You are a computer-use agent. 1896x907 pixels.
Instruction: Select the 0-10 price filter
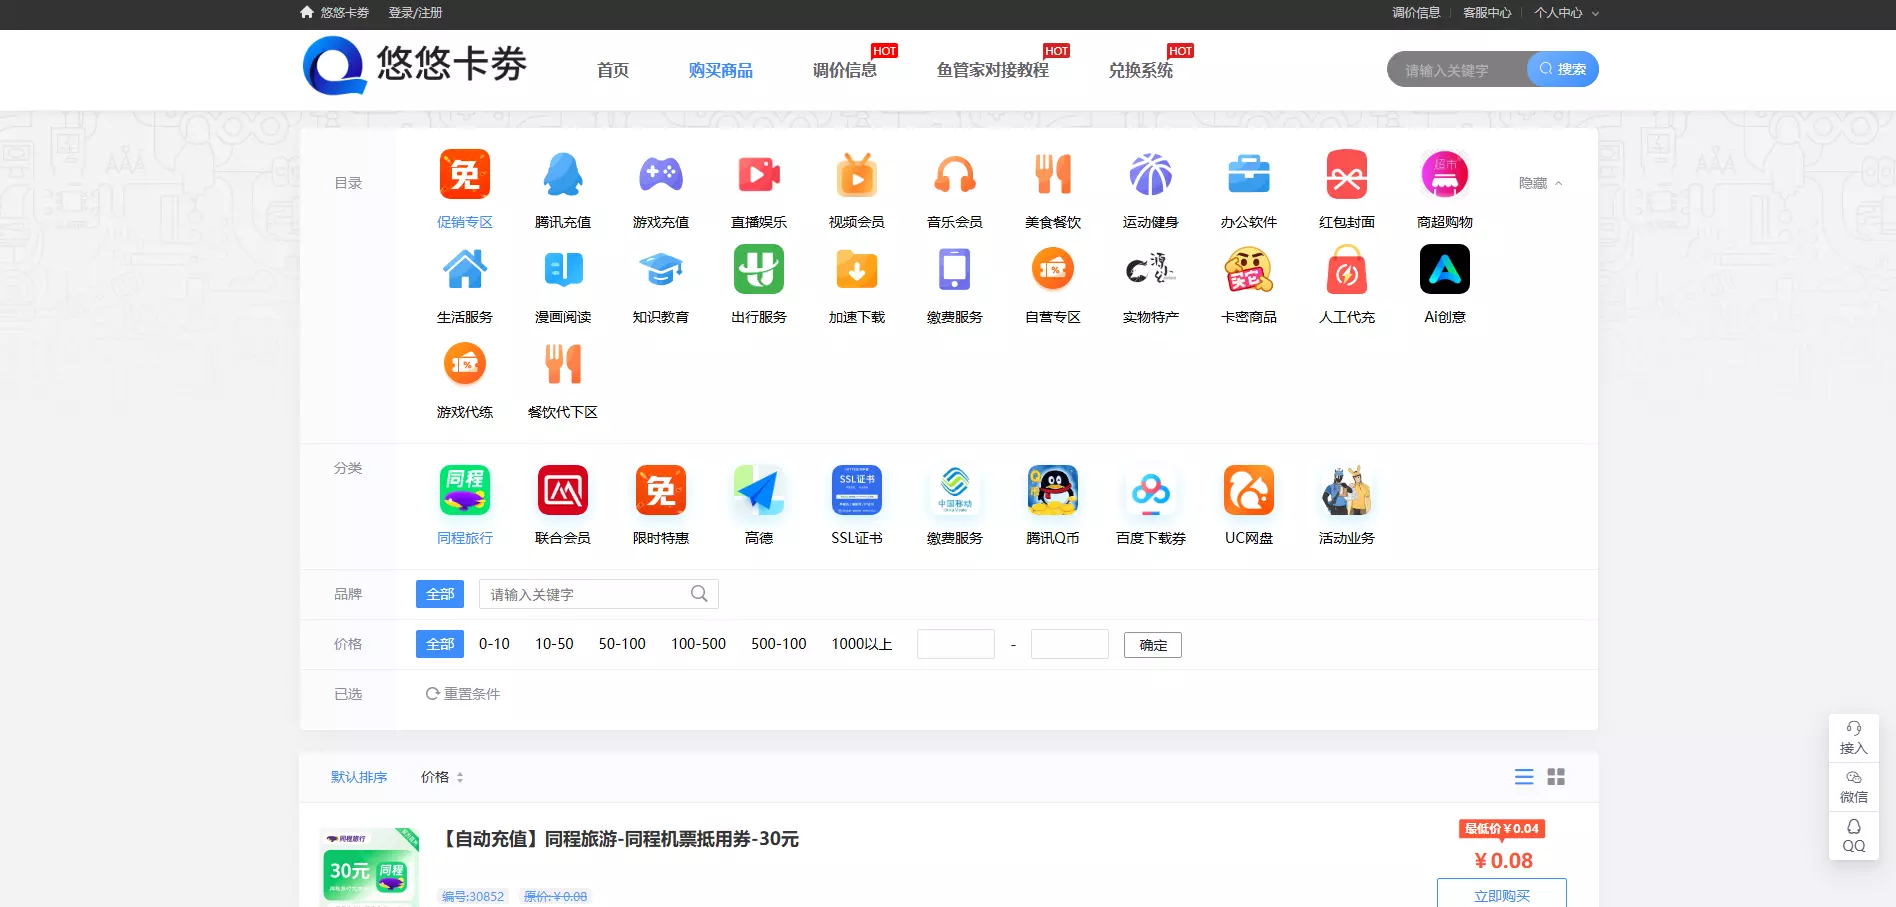click(494, 644)
